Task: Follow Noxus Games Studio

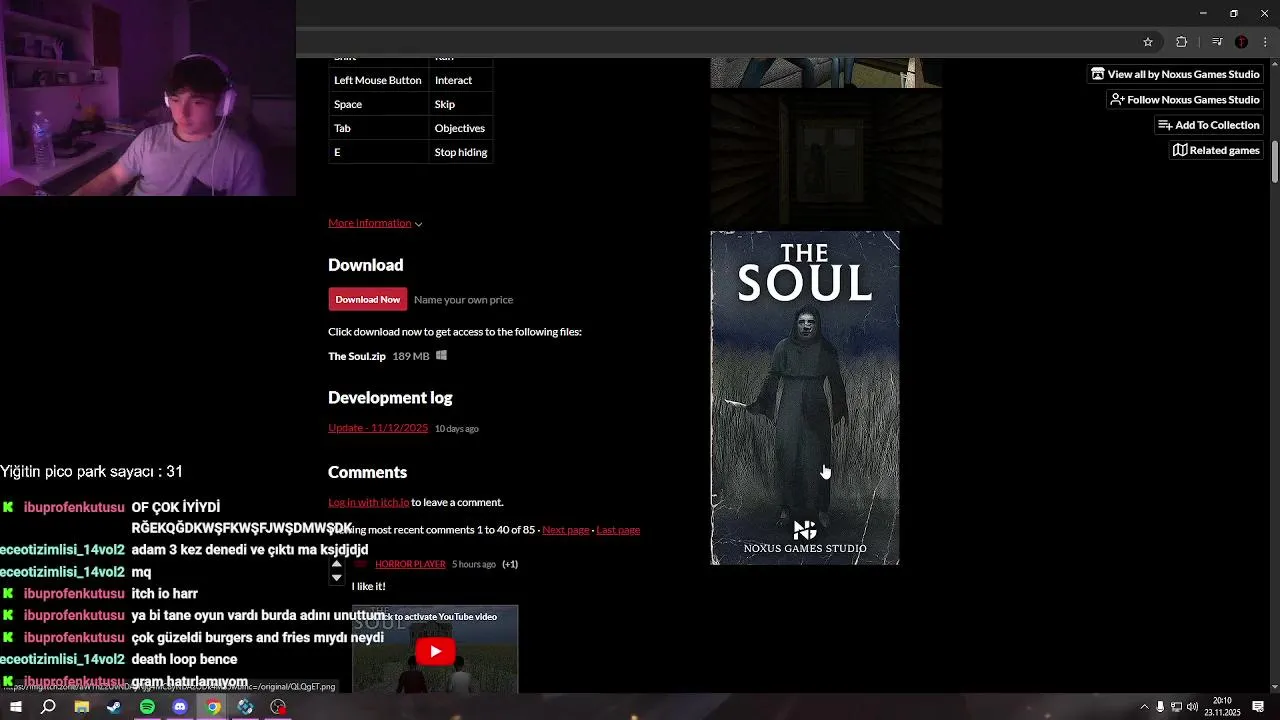Action: [1185, 99]
